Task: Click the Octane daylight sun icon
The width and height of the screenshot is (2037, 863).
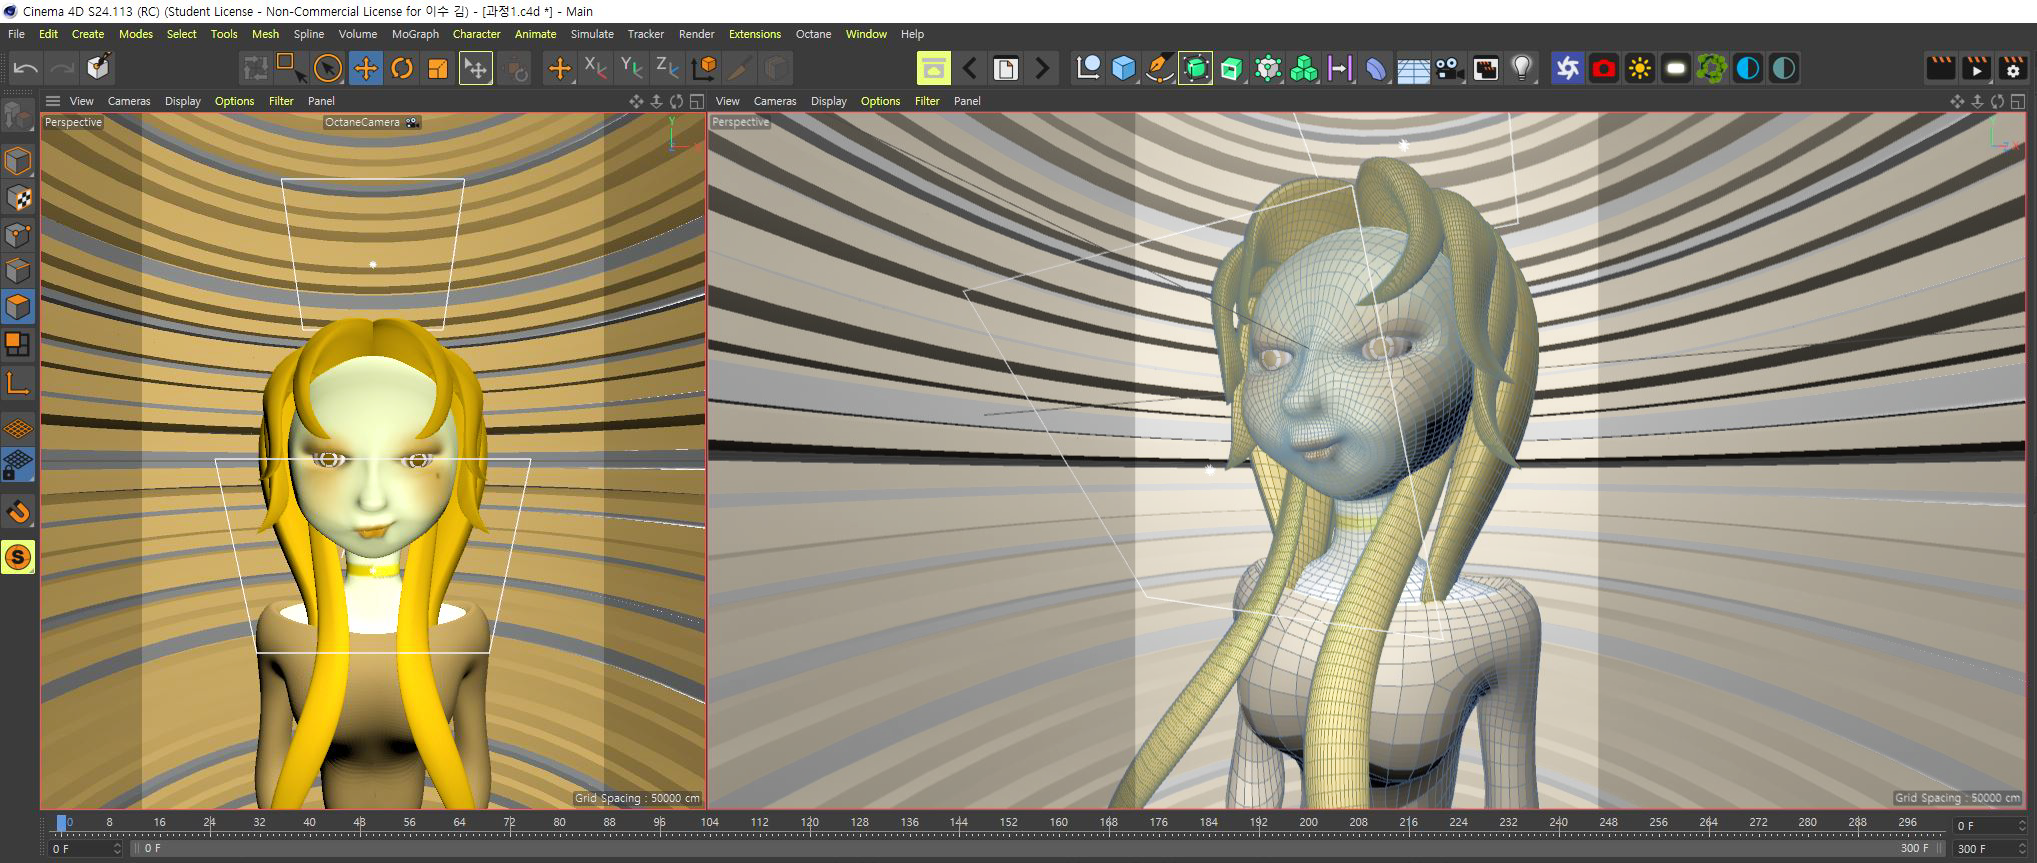Action: (1640, 68)
